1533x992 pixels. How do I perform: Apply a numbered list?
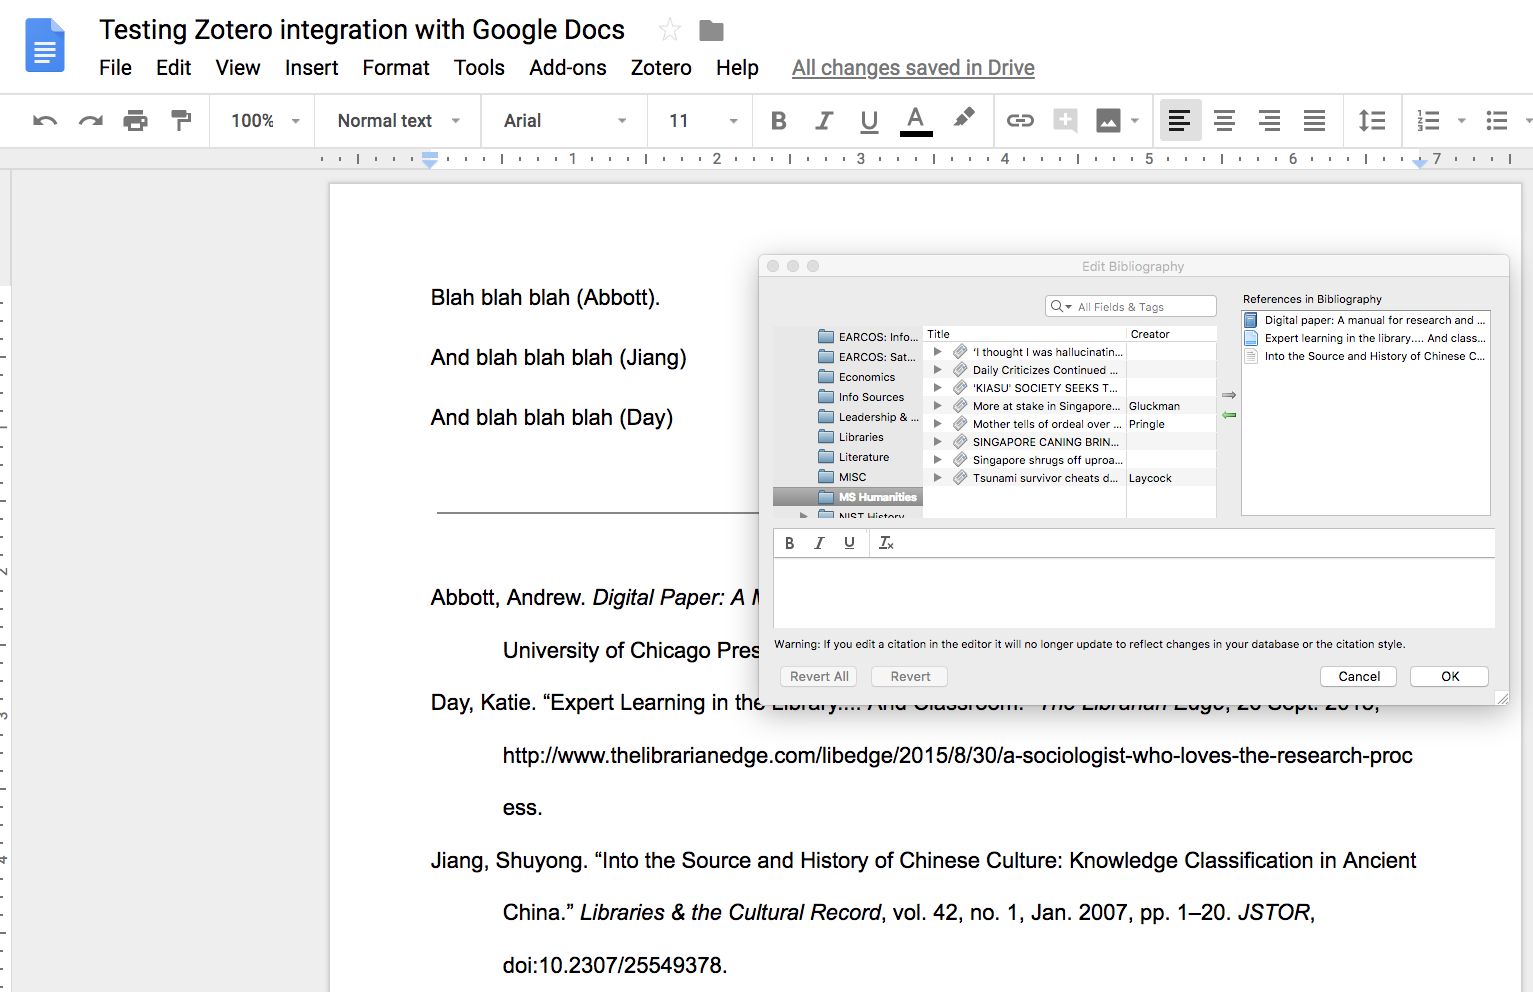coord(1429,121)
